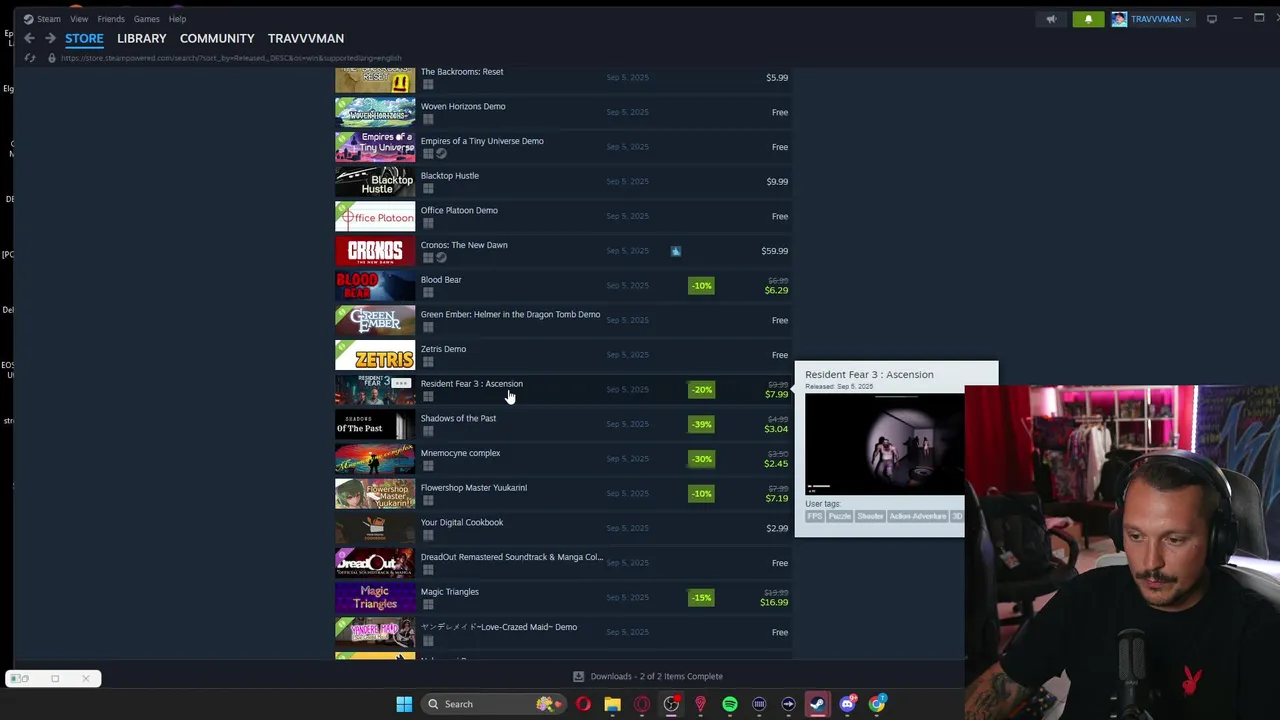Open Resident Fear 3 : Ascension listing
Screen dimensions: 1280x720
click(562, 389)
